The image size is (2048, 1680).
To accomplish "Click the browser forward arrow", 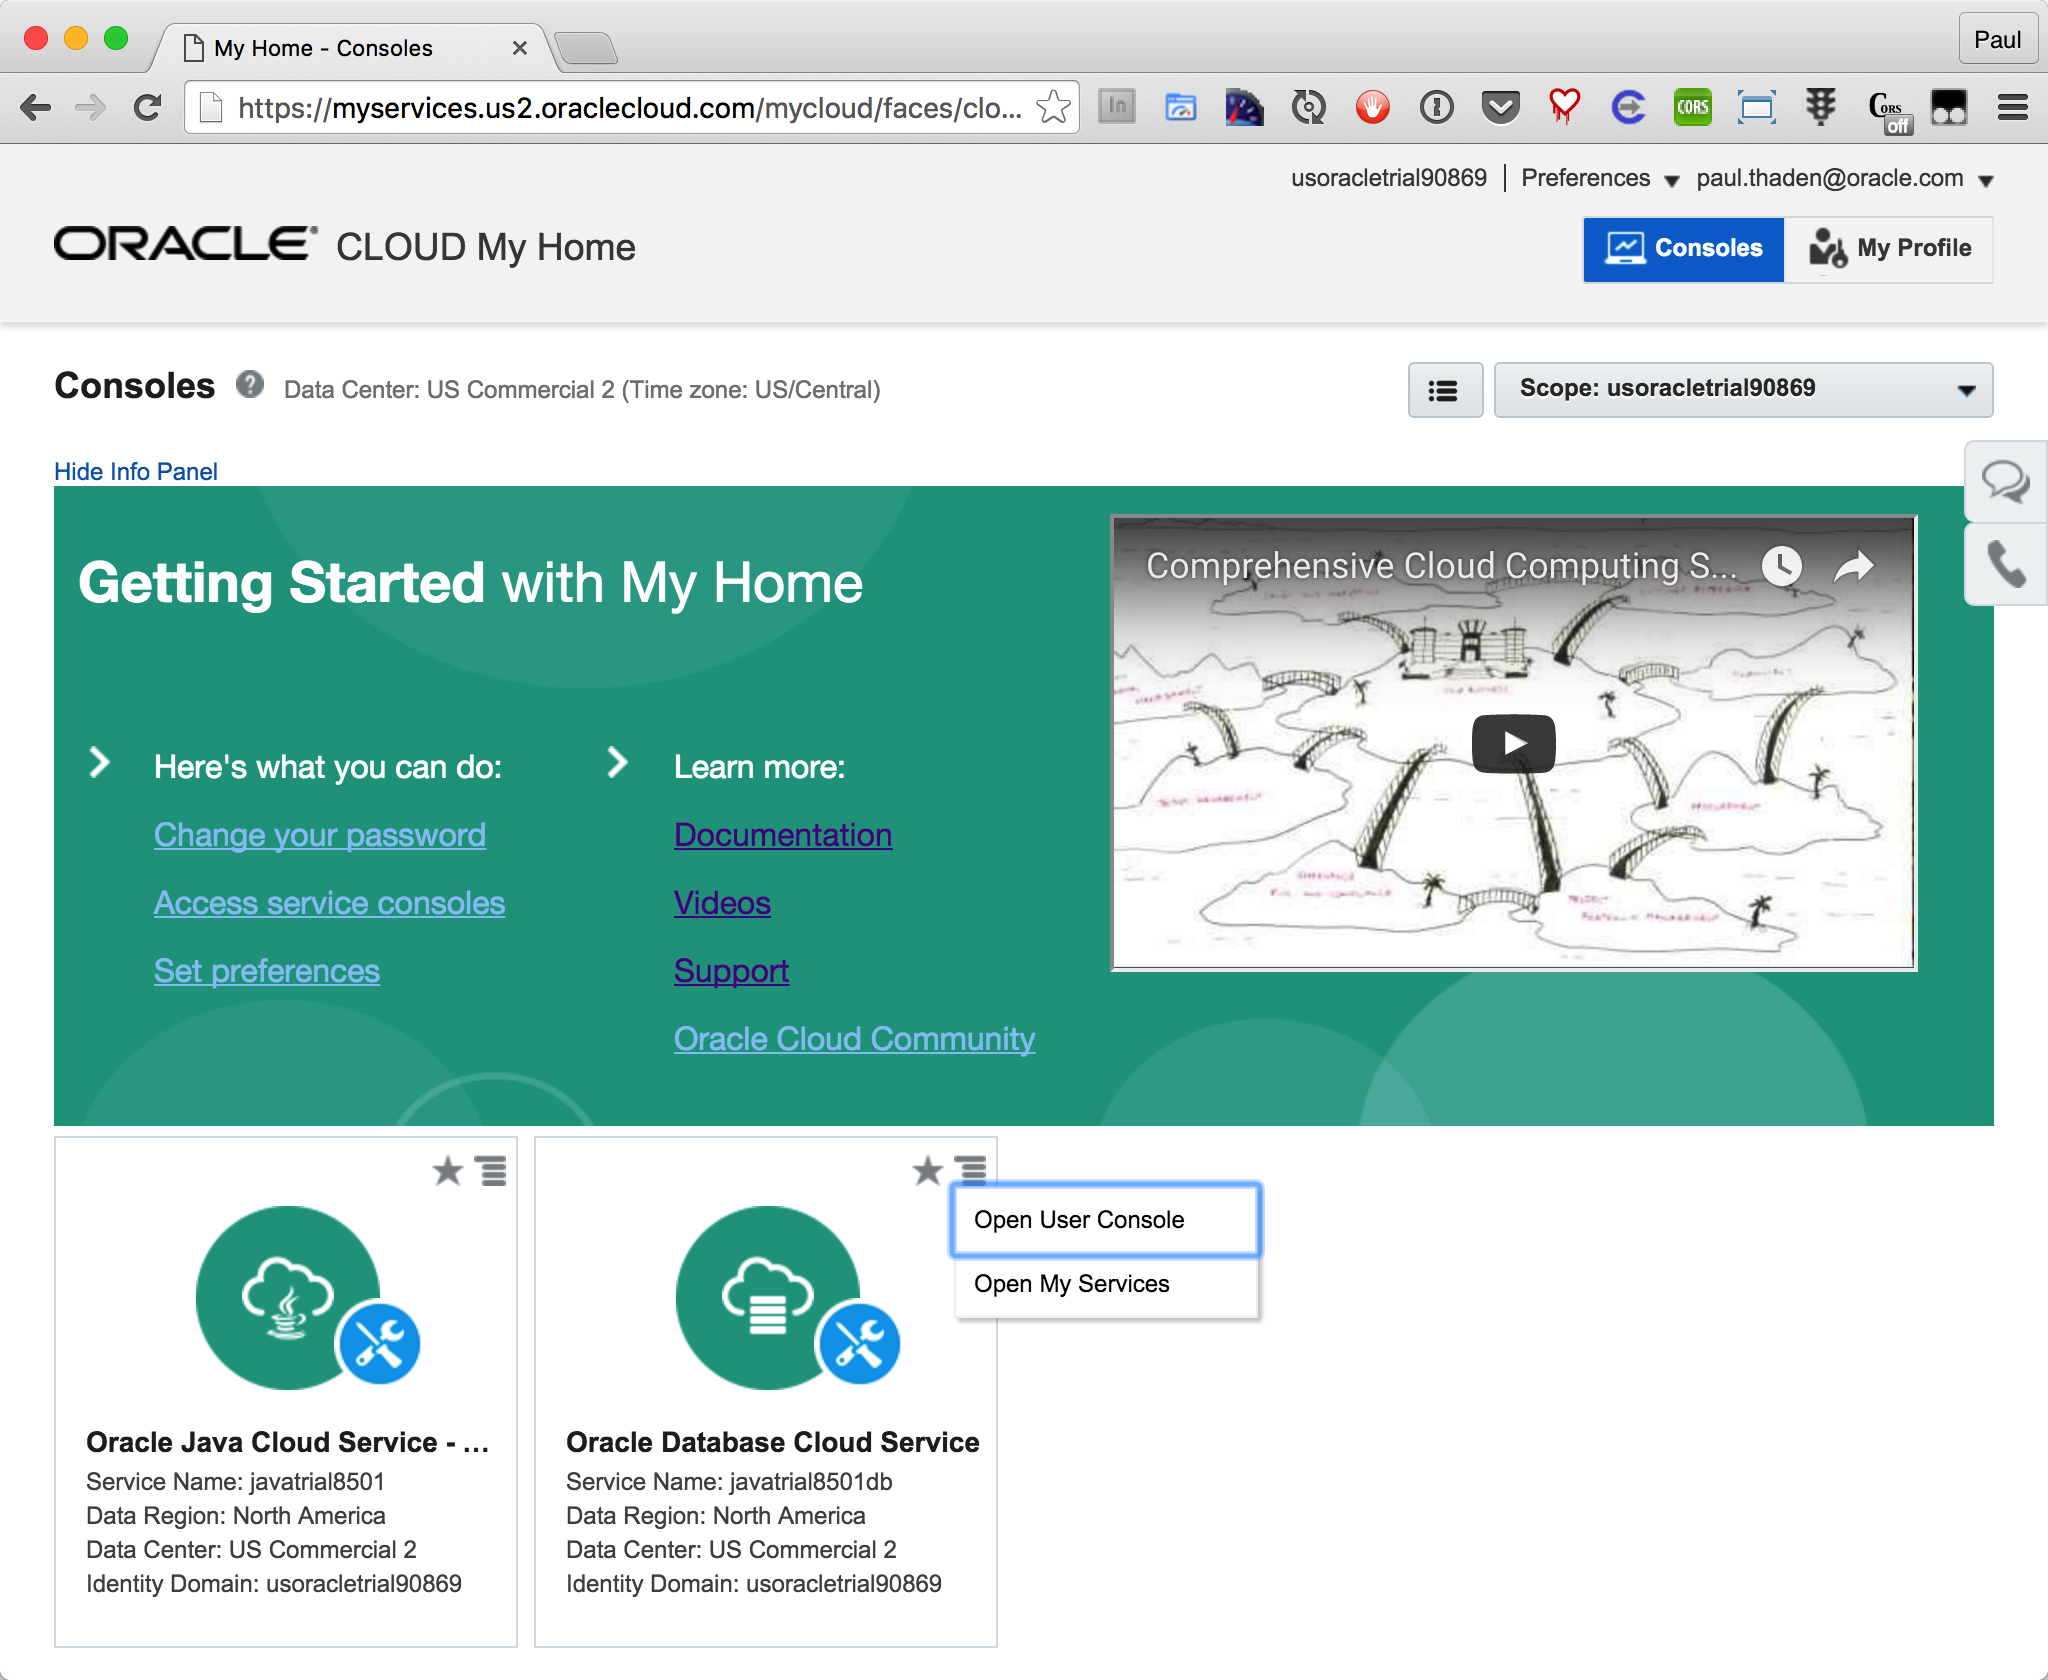I will click(91, 107).
